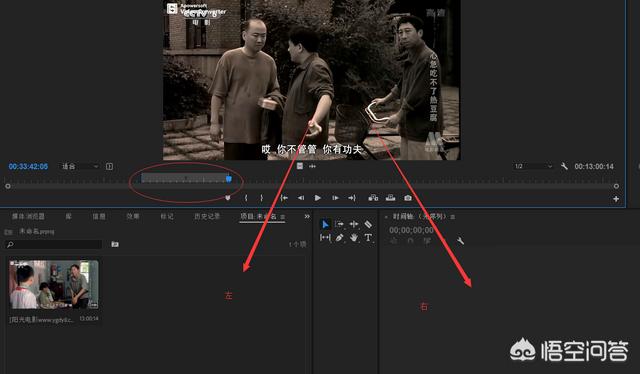Open the 适合 zoom level dropdown
The width and height of the screenshot is (640, 374).
[x=80, y=166]
